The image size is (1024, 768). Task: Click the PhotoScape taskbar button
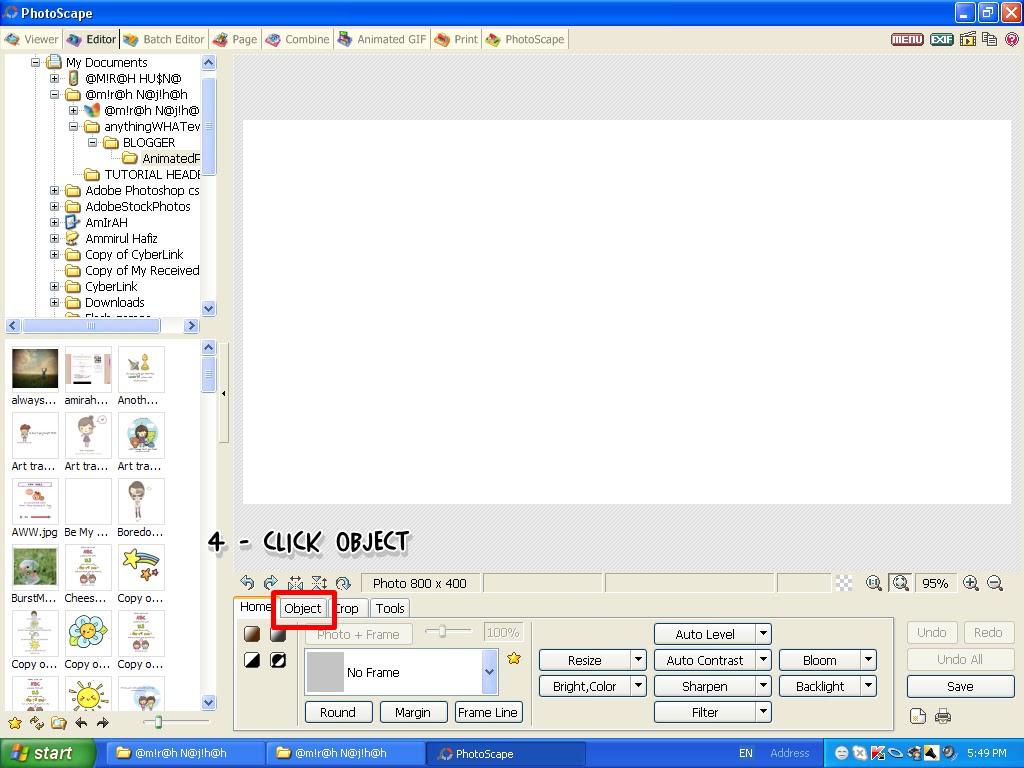pos(505,754)
